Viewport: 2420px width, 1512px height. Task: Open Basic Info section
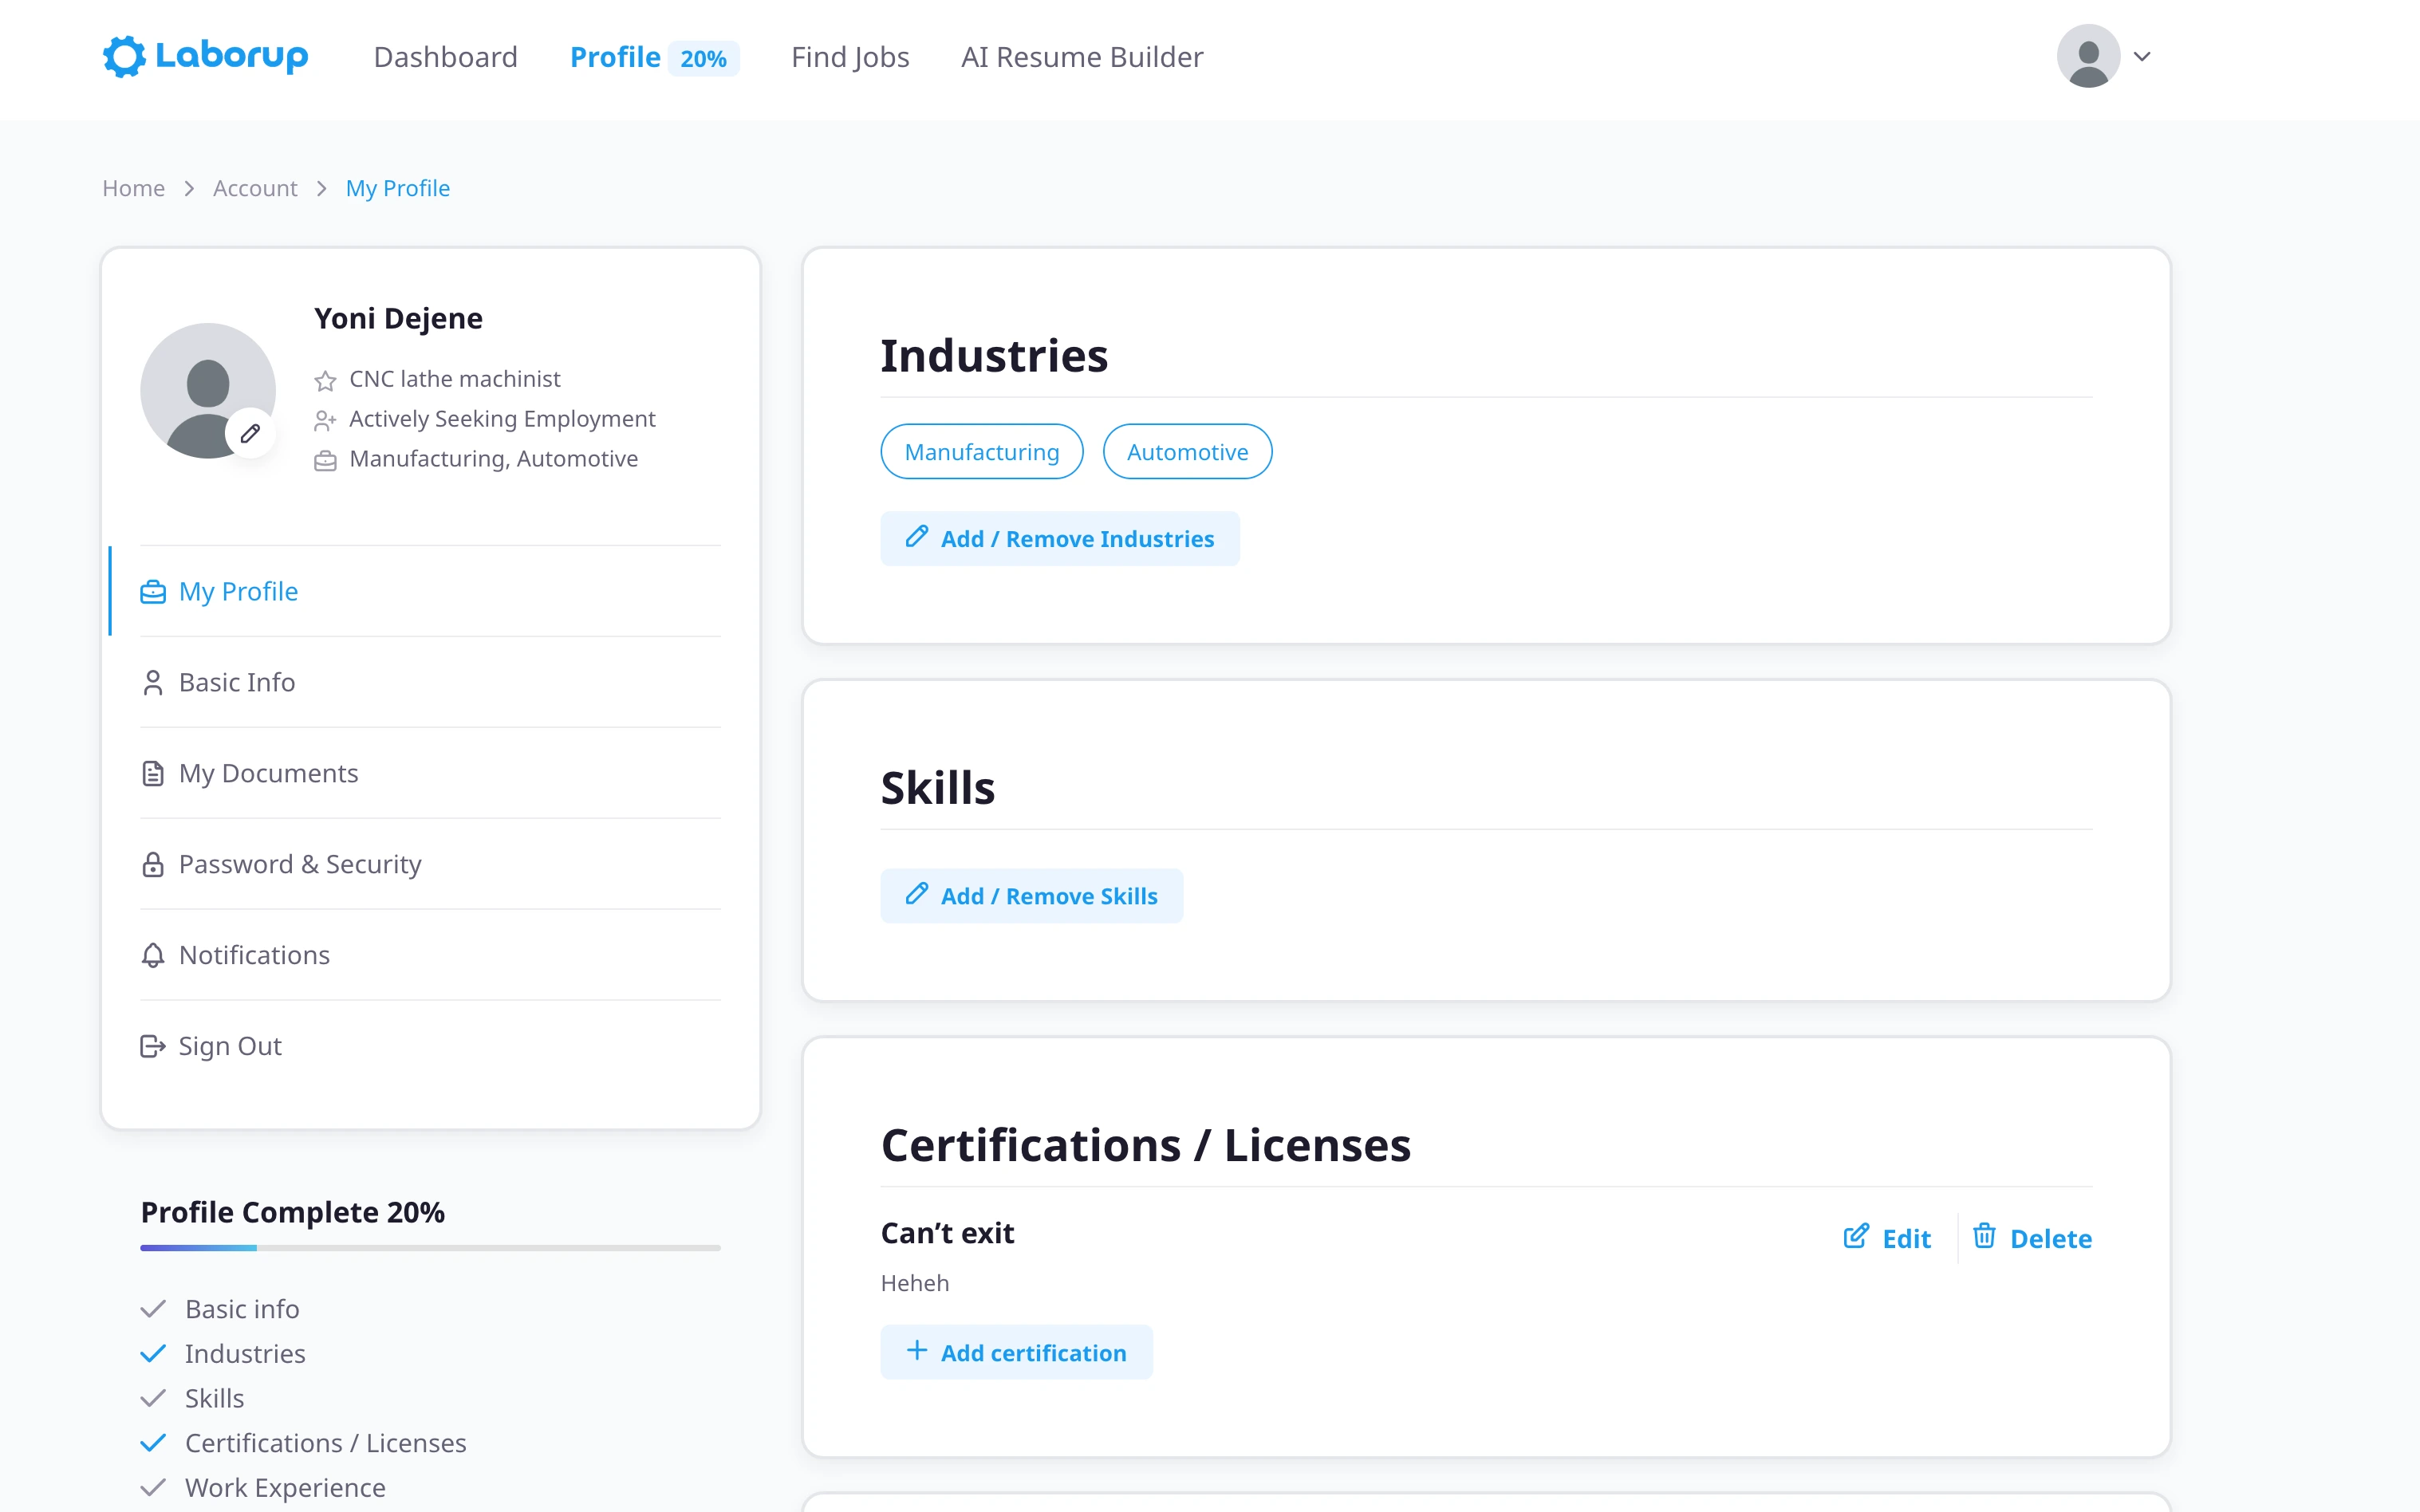point(430,682)
